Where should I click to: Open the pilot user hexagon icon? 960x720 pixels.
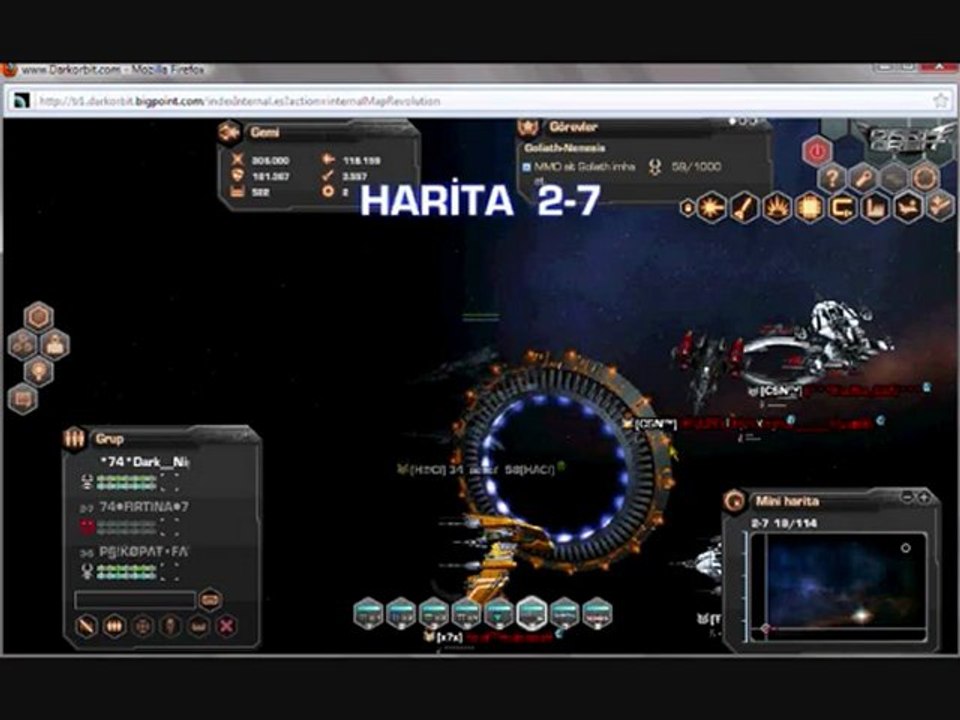[x=55, y=344]
